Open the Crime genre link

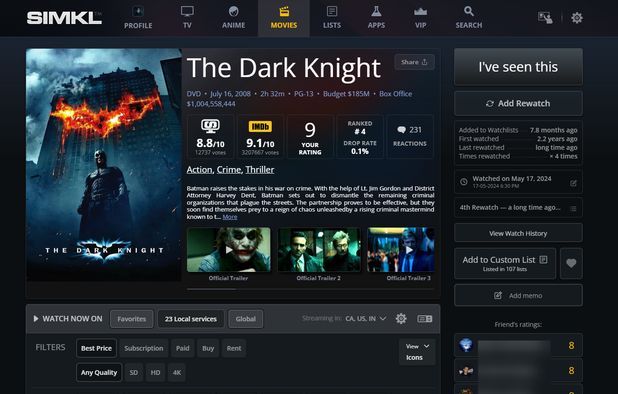tap(229, 170)
